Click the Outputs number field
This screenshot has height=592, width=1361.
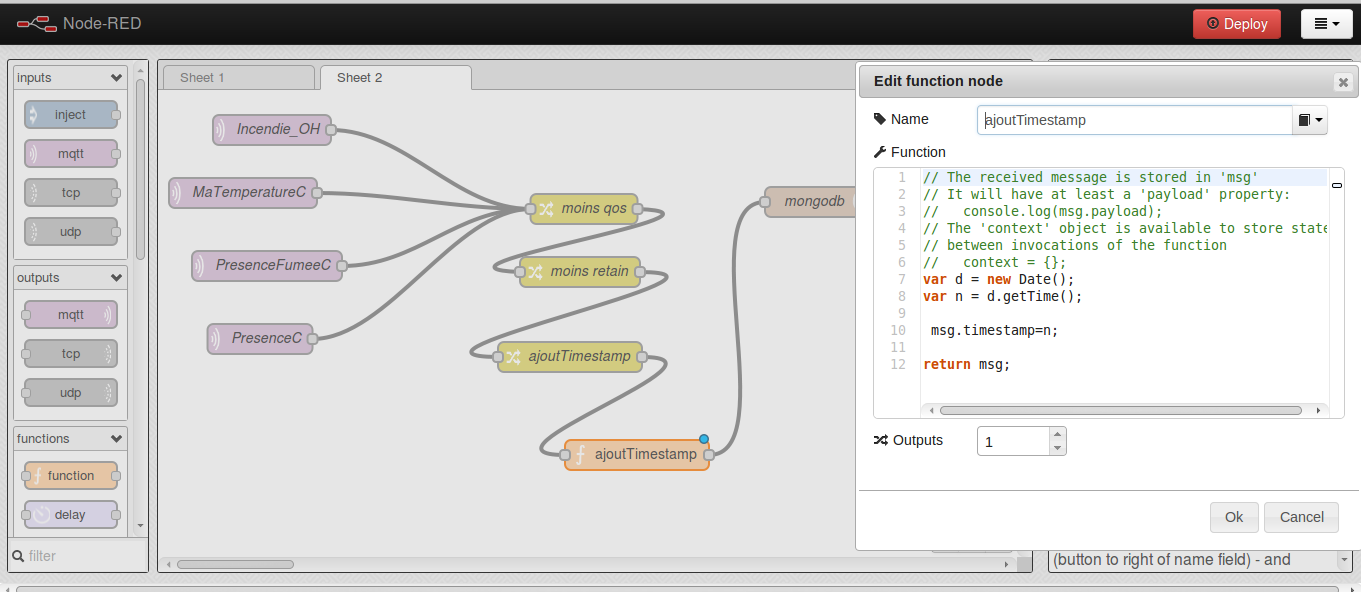[1014, 441]
